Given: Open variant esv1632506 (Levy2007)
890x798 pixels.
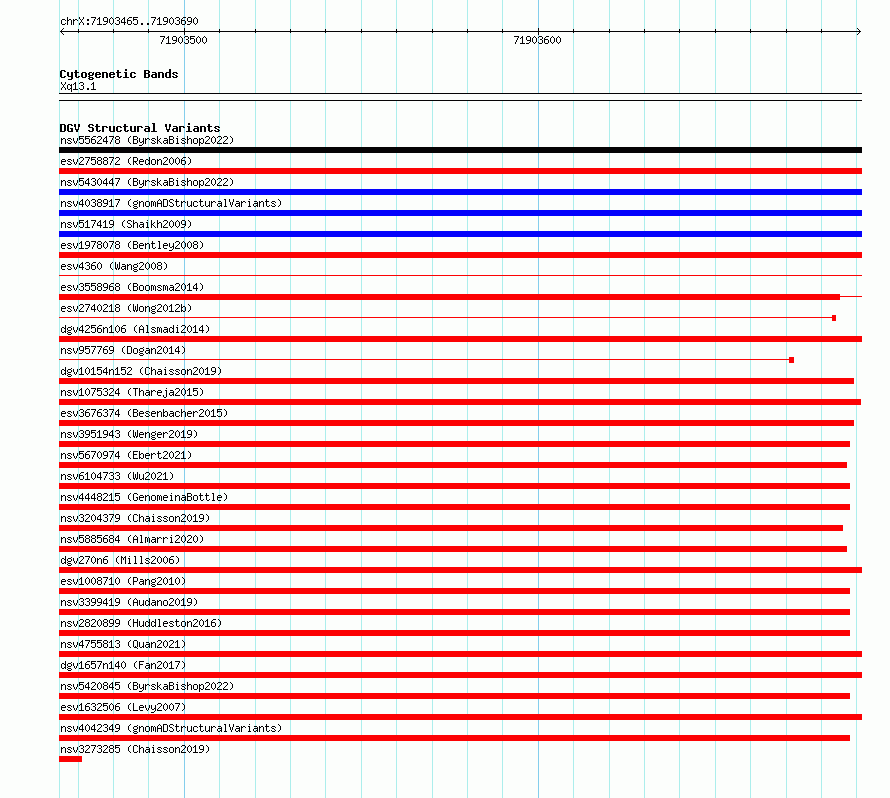Looking at the screenshot, I should [x=123, y=707].
